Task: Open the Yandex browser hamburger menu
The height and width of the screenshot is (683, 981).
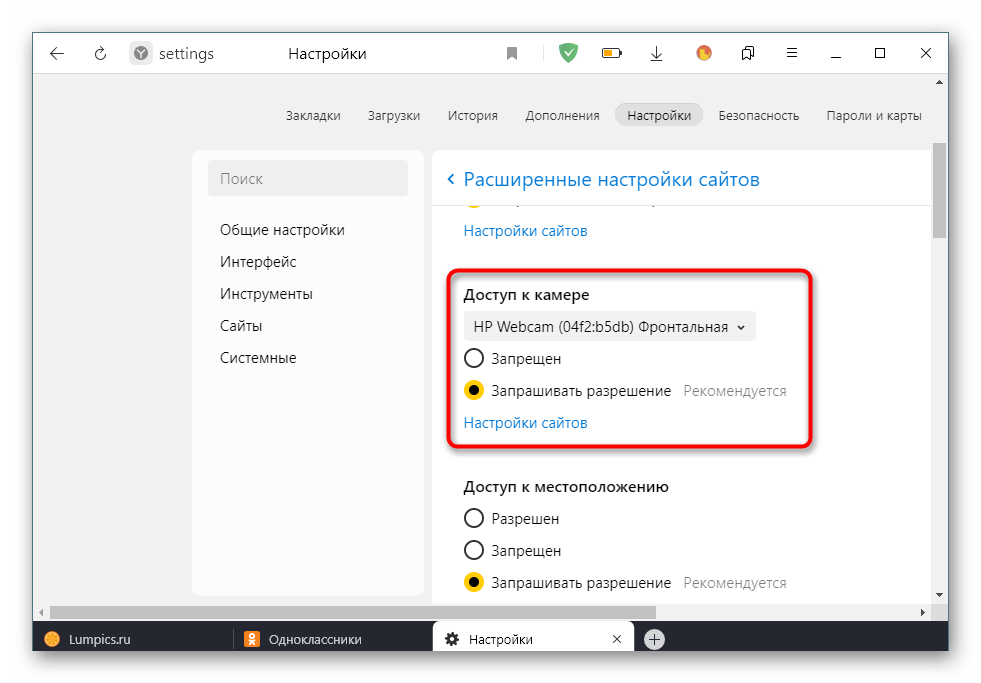Action: [791, 54]
